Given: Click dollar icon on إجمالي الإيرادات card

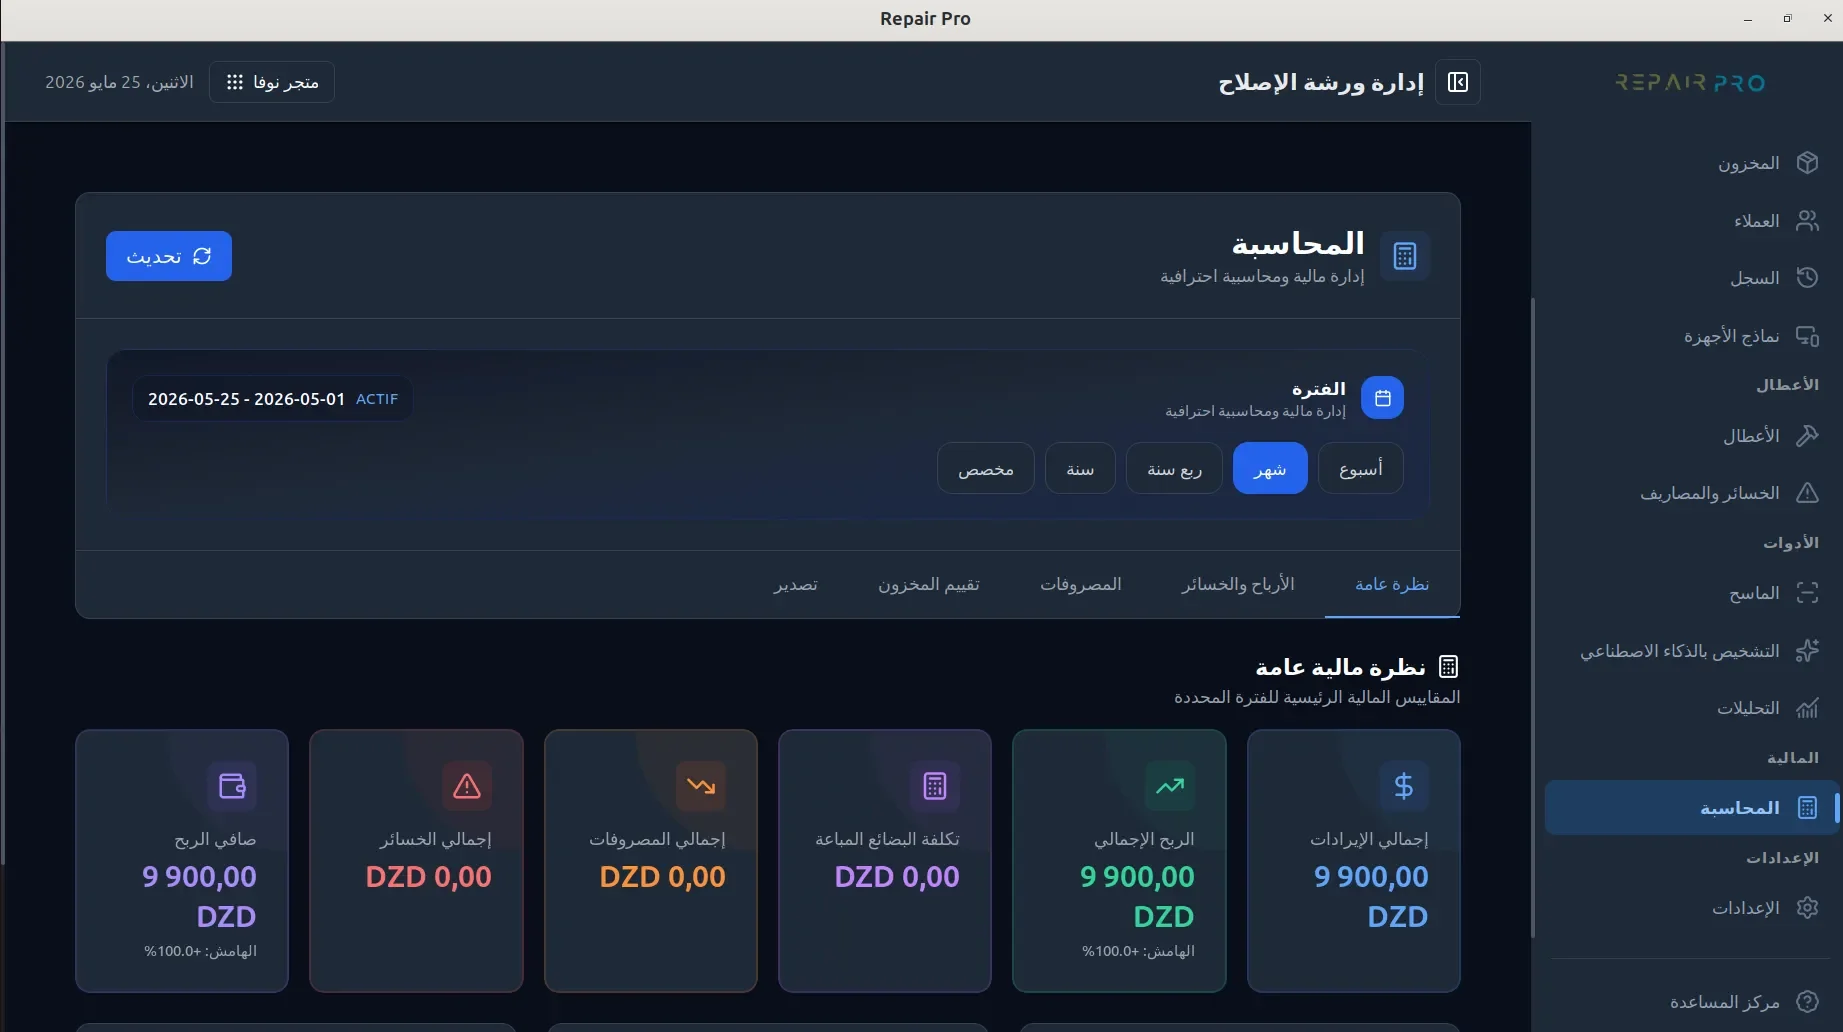Looking at the screenshot, I should click(x=1403, y=786).
